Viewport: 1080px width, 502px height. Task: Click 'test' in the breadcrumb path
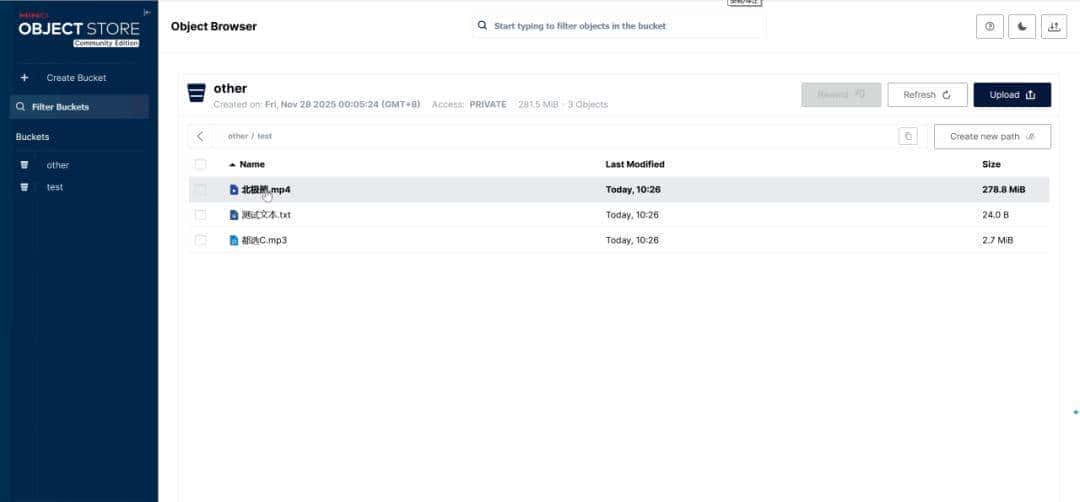click(264, 136)
